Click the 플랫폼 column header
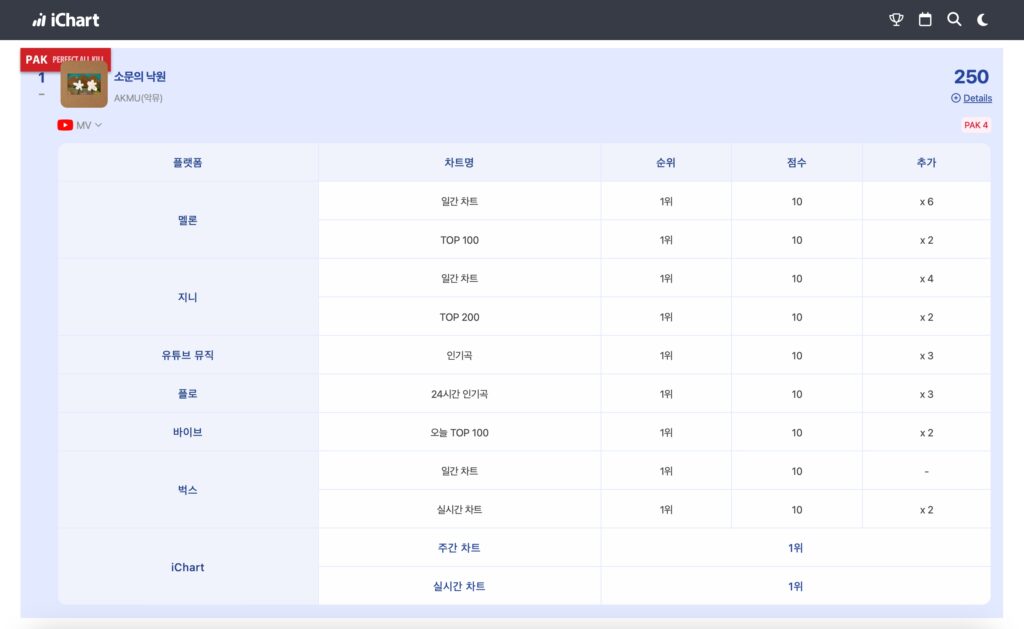1024x629 pixels. click(x=187, y=163)
